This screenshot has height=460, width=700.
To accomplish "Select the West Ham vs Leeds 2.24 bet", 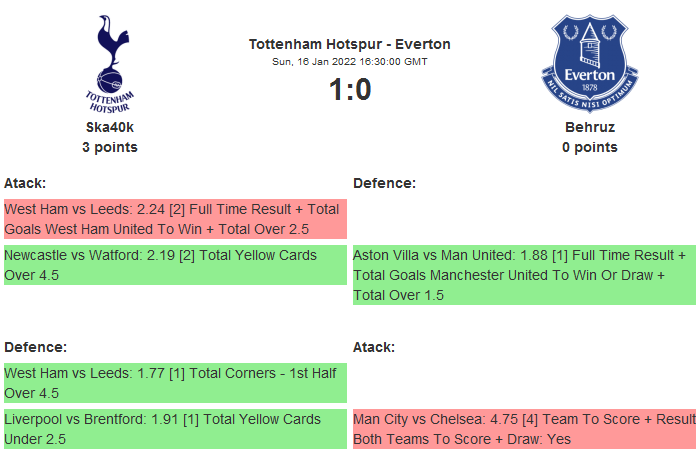I will pyautogui.click(x=174, y=219).
